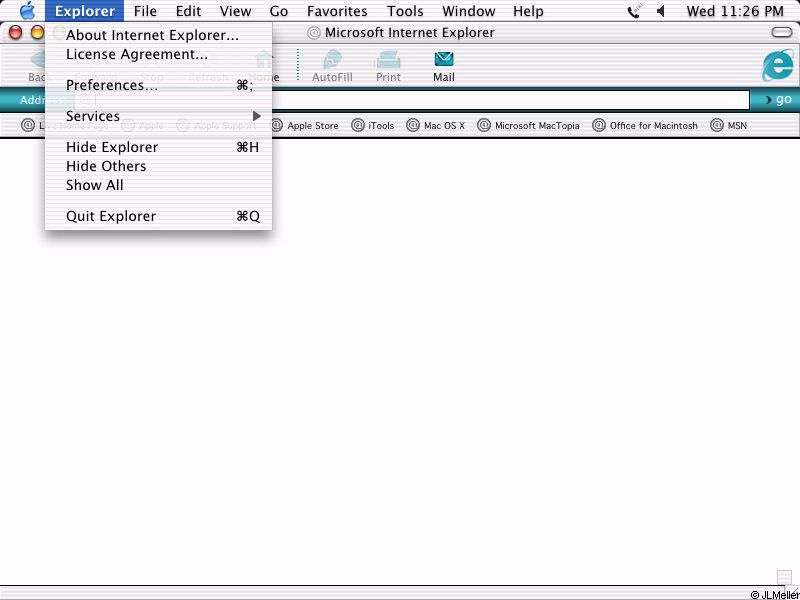This screenshot has height=600, width=800.
Task: Select About Internet Explorer menu item
Action: pyautogui.click(x=159, y=35)
